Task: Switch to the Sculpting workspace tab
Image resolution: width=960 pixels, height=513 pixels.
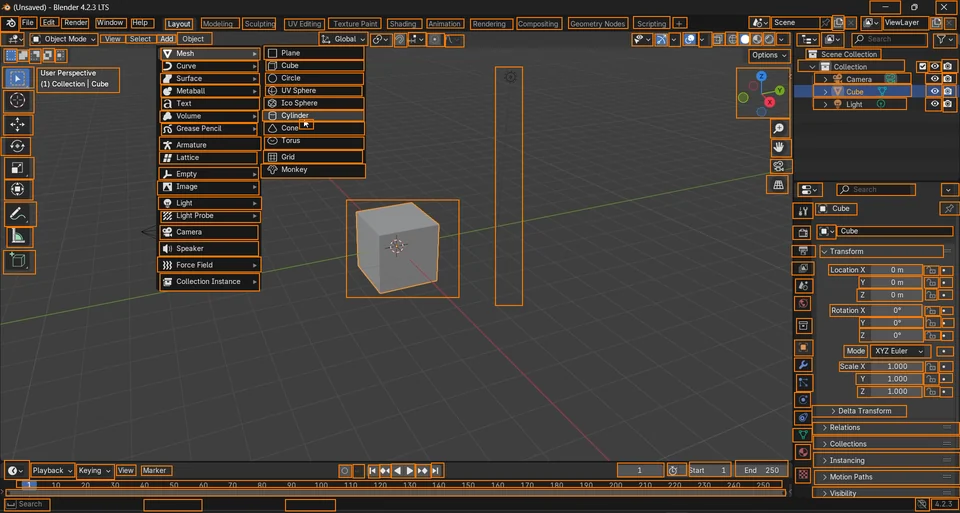Action: 260,24
